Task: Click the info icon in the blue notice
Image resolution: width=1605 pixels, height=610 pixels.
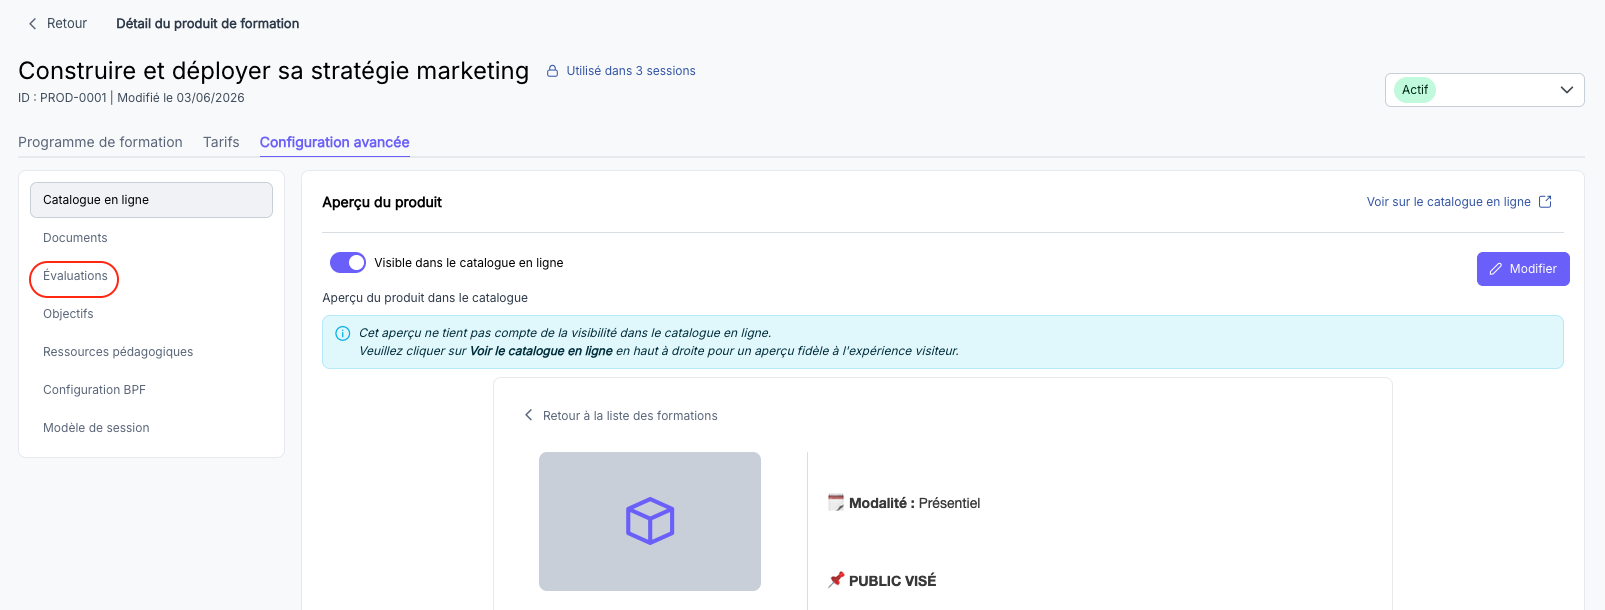Action: point(343,333)
